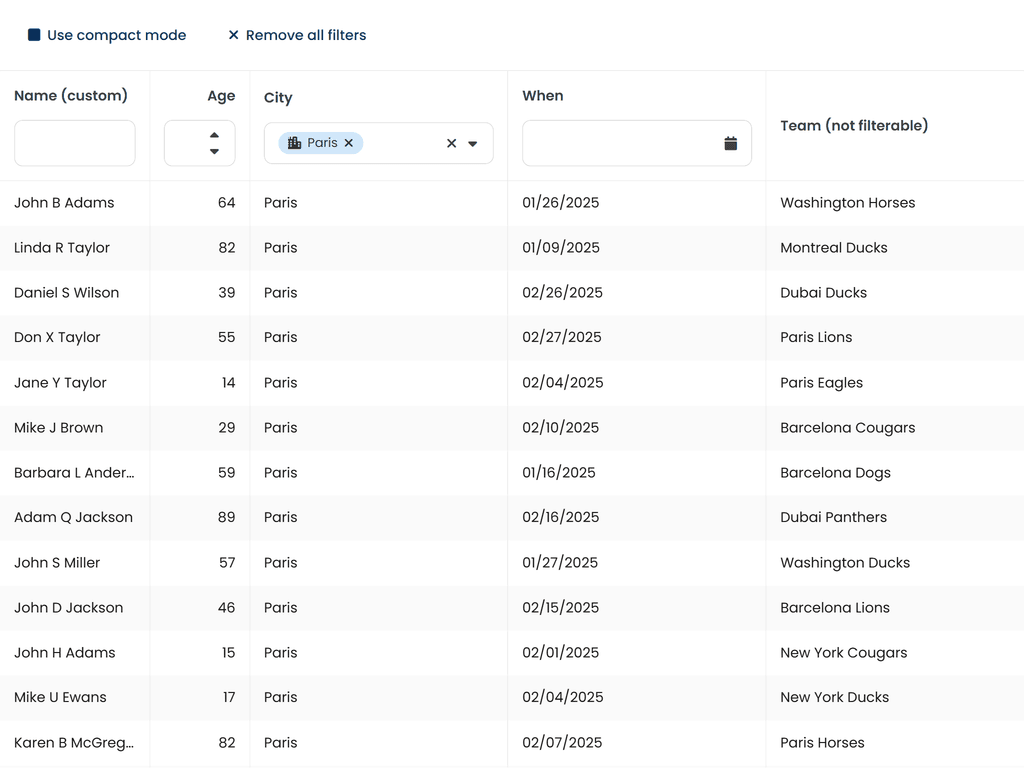The width and height of the screenshot is (1024, 768).
Task: Clear the City filter selection
Action: coord(451,143)
